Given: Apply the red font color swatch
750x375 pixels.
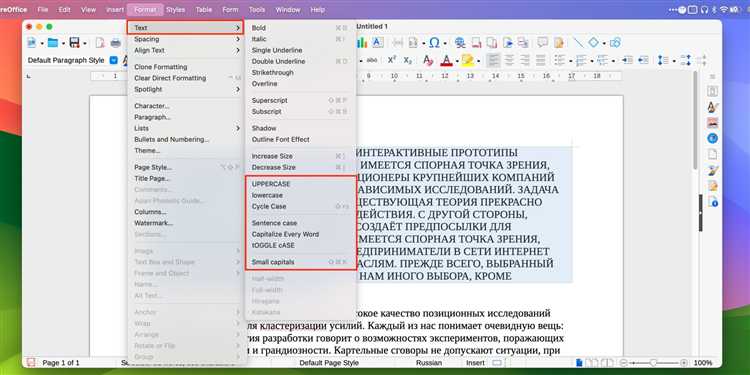Looking at the screenshot, I should click(x=446, y=60).
